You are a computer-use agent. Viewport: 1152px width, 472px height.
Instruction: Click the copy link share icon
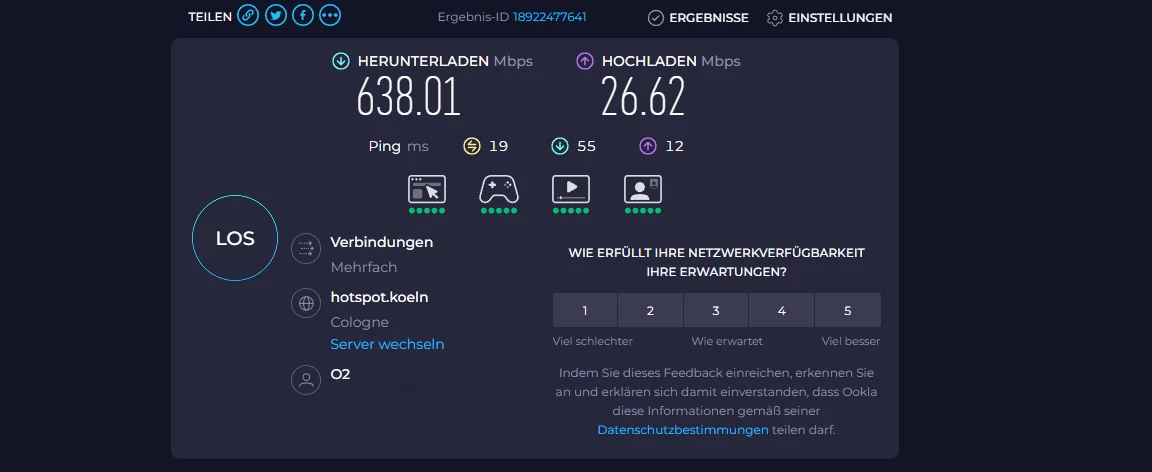248,16
